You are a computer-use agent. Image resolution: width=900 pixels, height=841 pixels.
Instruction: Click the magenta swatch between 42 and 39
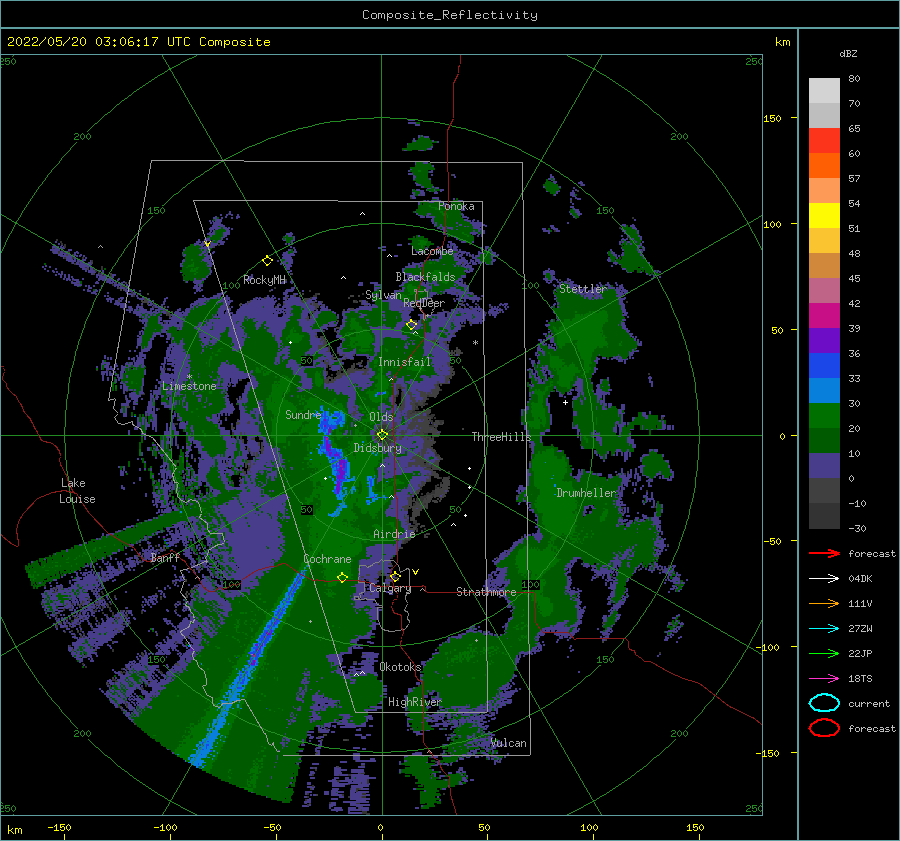click(x=824, y=315)
